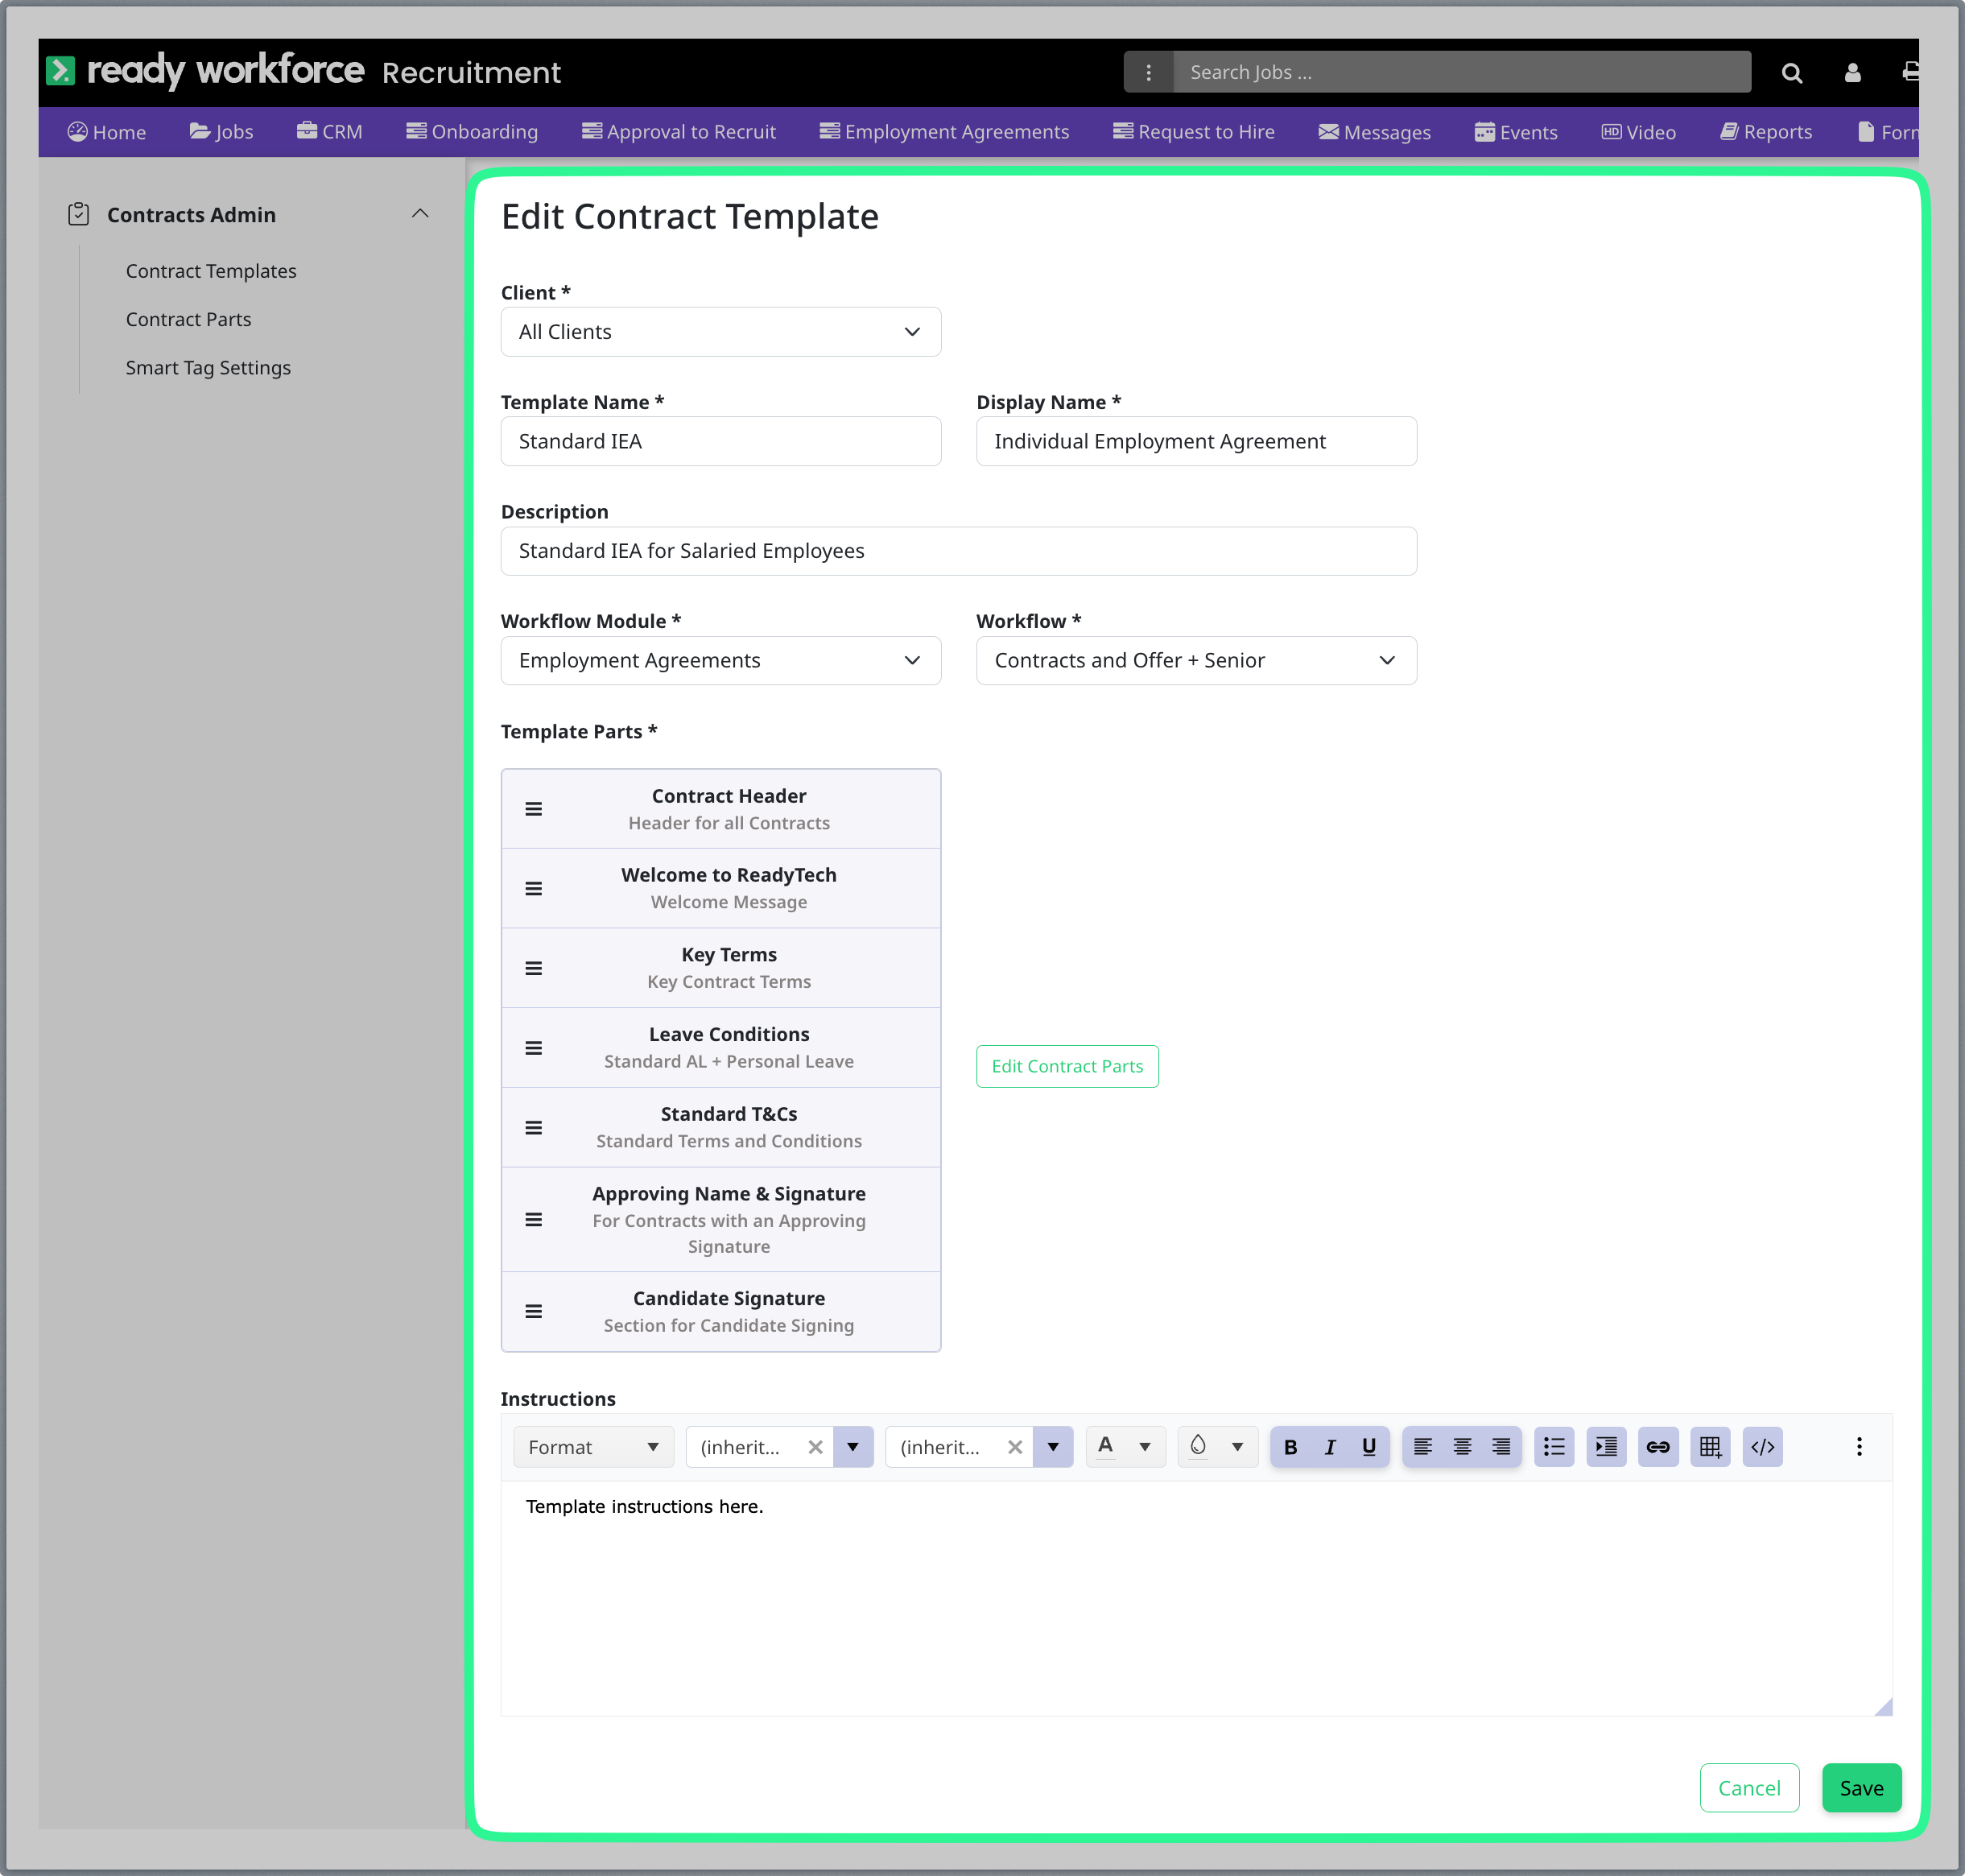Open the user profile icon

(1852, 73)
